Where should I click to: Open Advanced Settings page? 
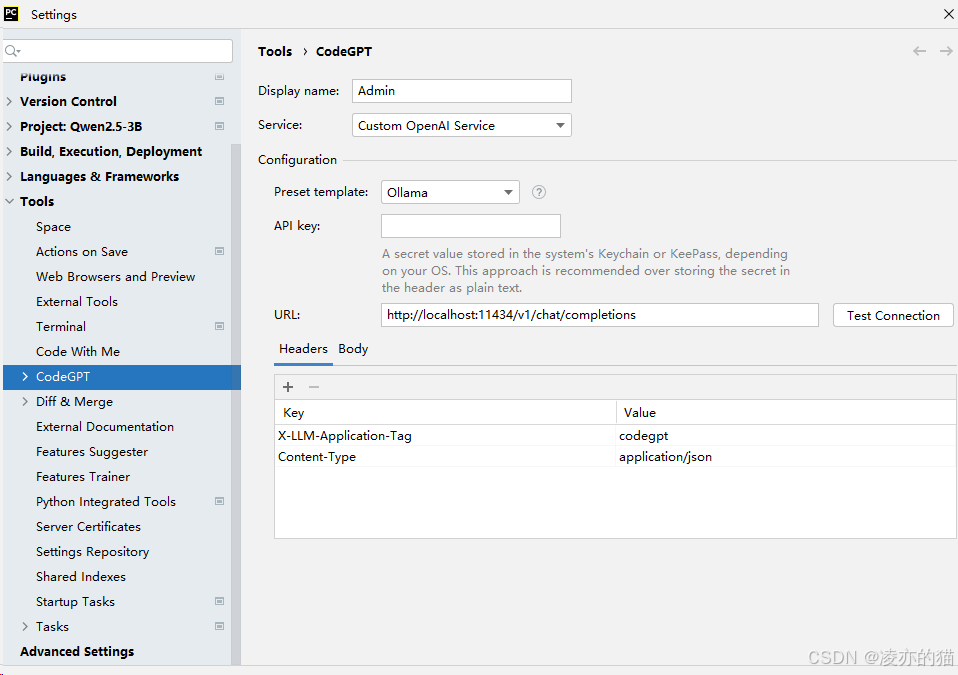[77, 652]
